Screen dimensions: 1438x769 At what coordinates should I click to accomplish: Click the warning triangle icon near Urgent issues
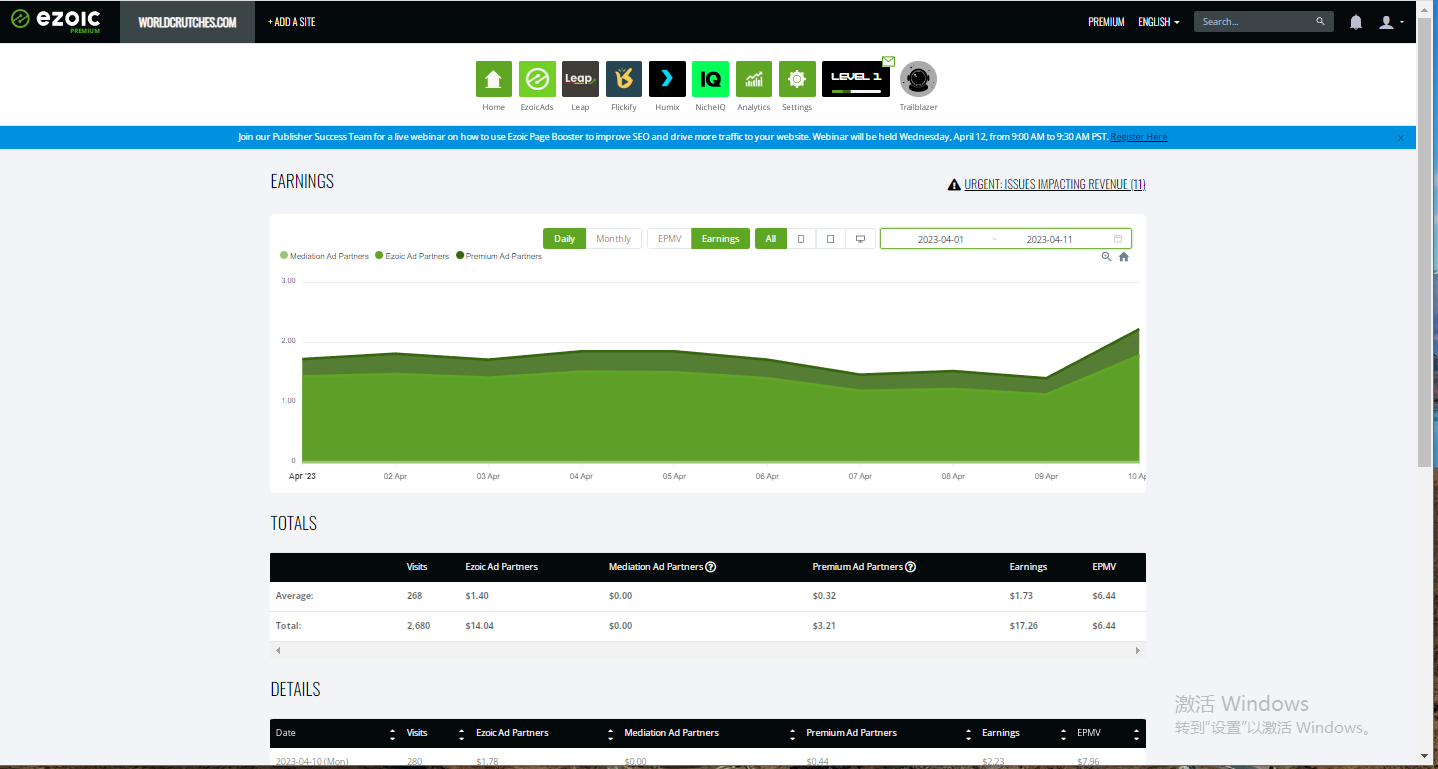pos(954,185)
